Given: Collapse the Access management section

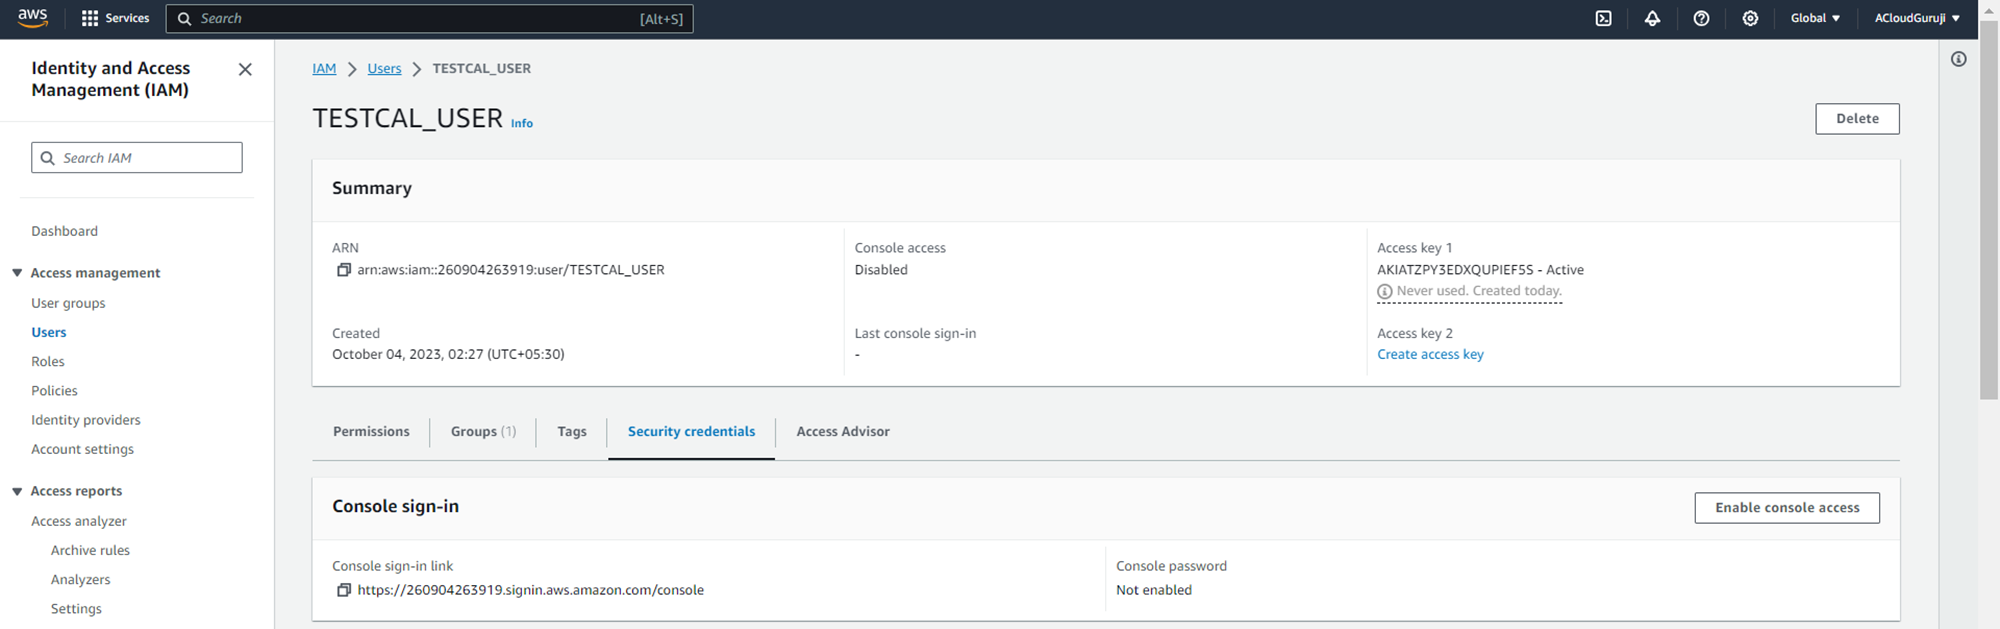Looking at the screenshot, I should coord(17,273).
